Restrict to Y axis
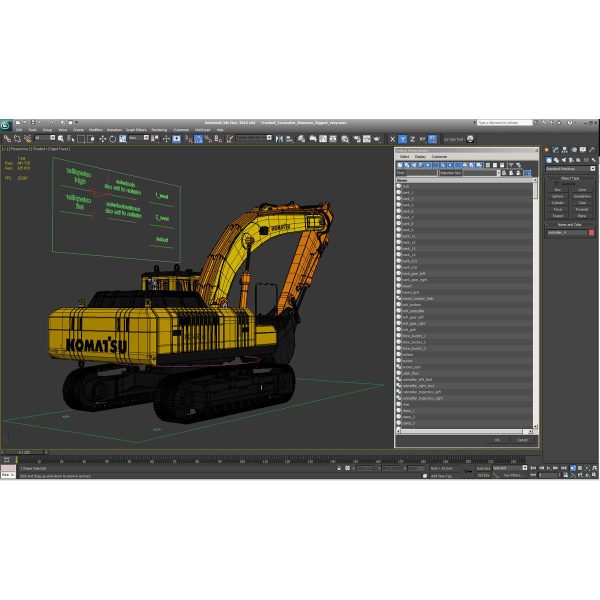This screenshot has width=600, height=600. point(403,139)
